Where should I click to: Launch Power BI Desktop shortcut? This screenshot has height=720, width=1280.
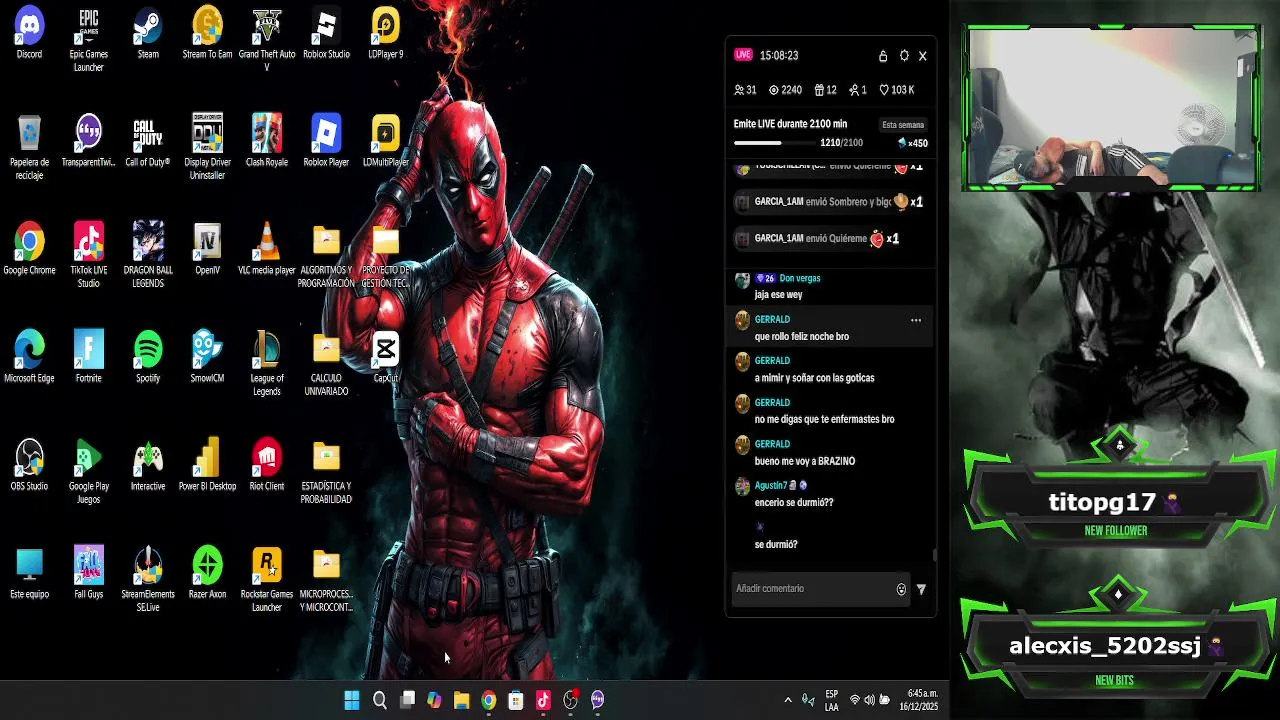207,466
